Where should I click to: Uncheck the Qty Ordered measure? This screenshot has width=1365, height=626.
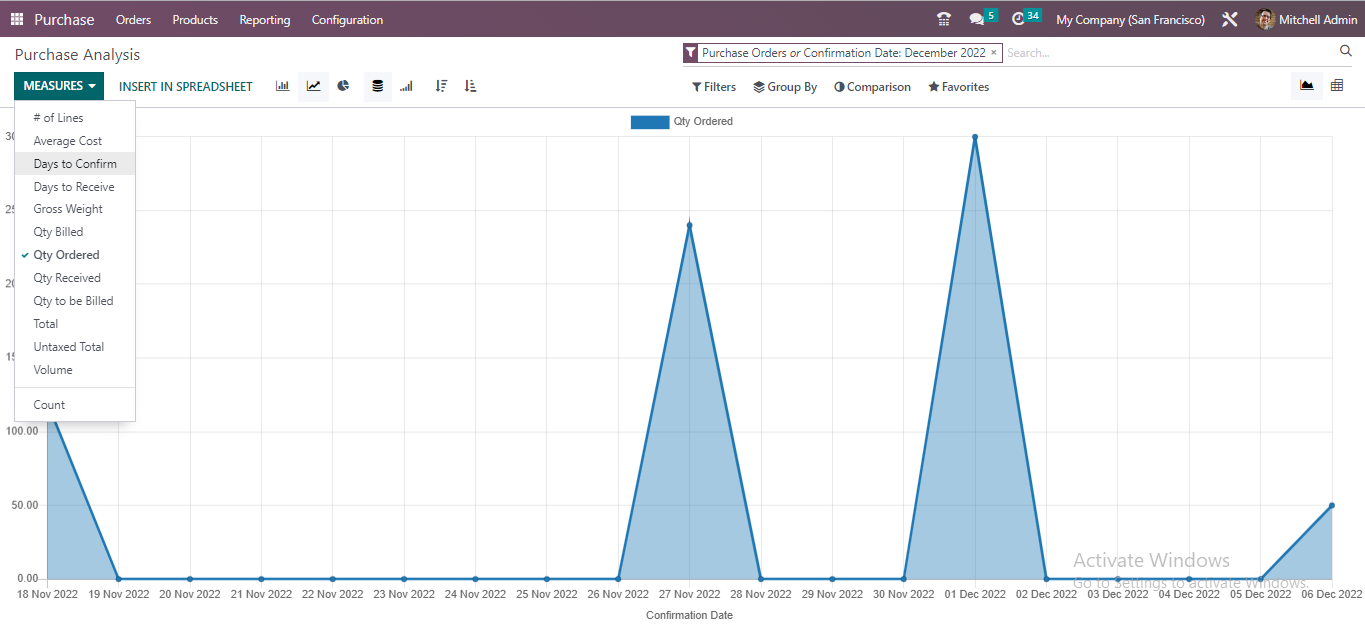pos(66,254)
